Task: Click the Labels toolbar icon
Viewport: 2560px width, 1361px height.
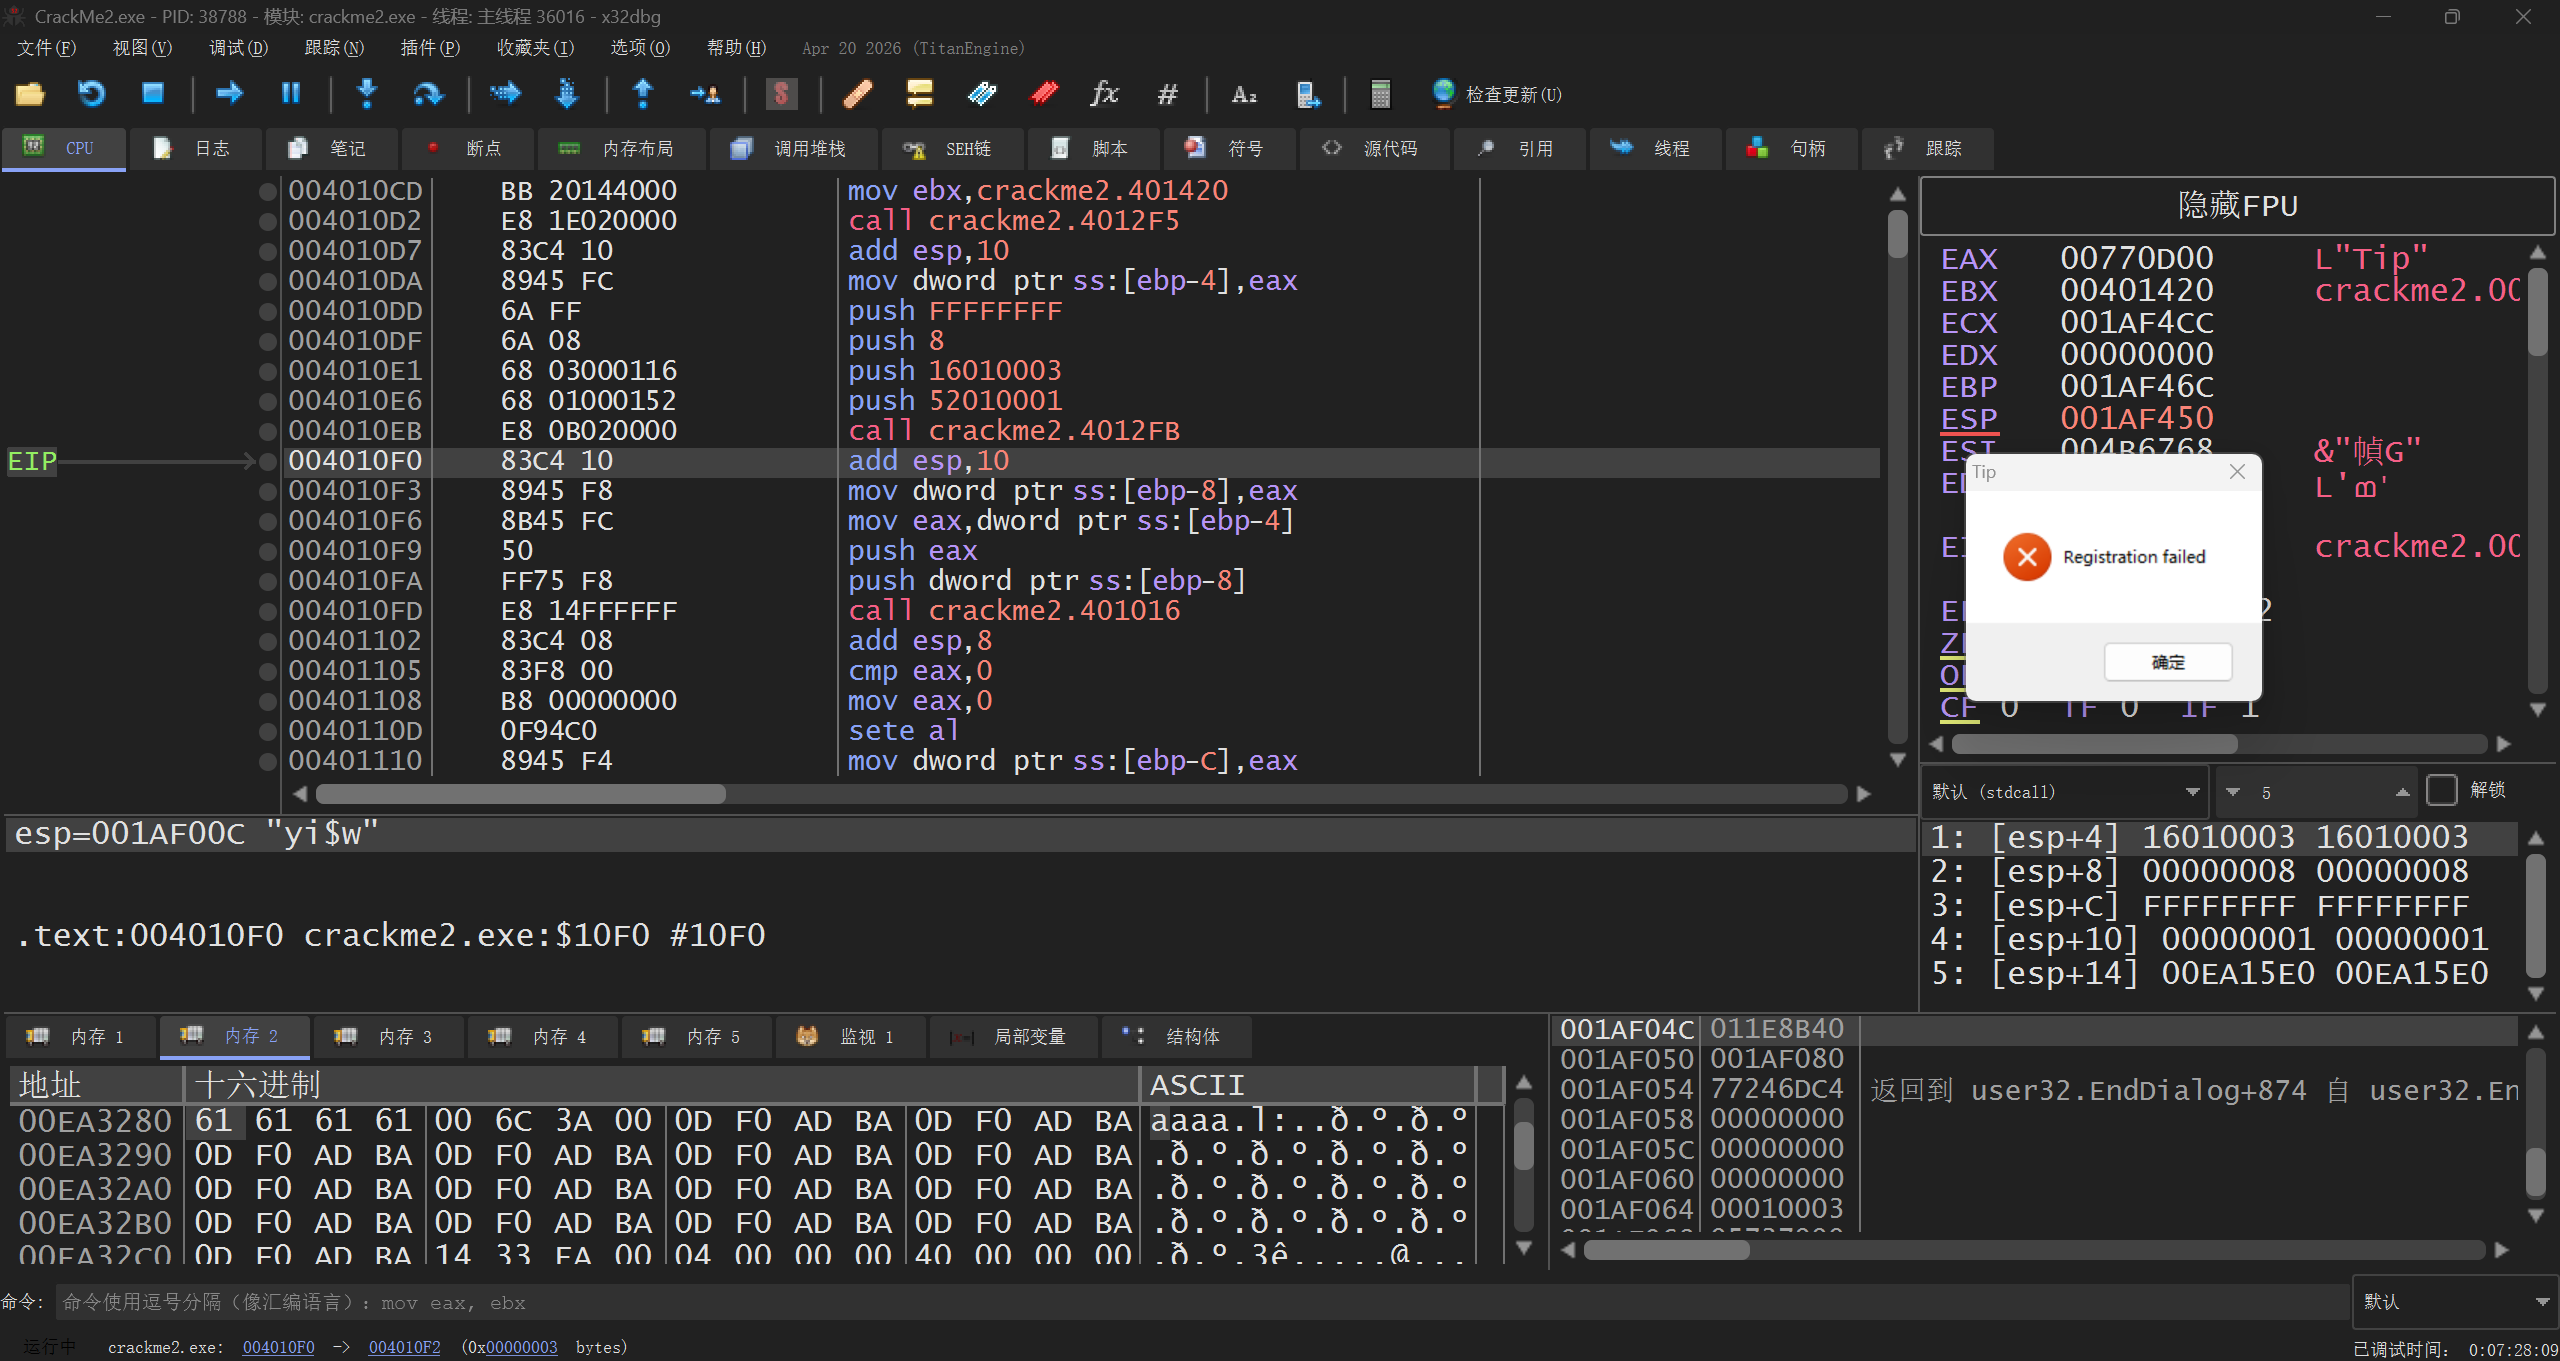Action: (x=982, y=94)
